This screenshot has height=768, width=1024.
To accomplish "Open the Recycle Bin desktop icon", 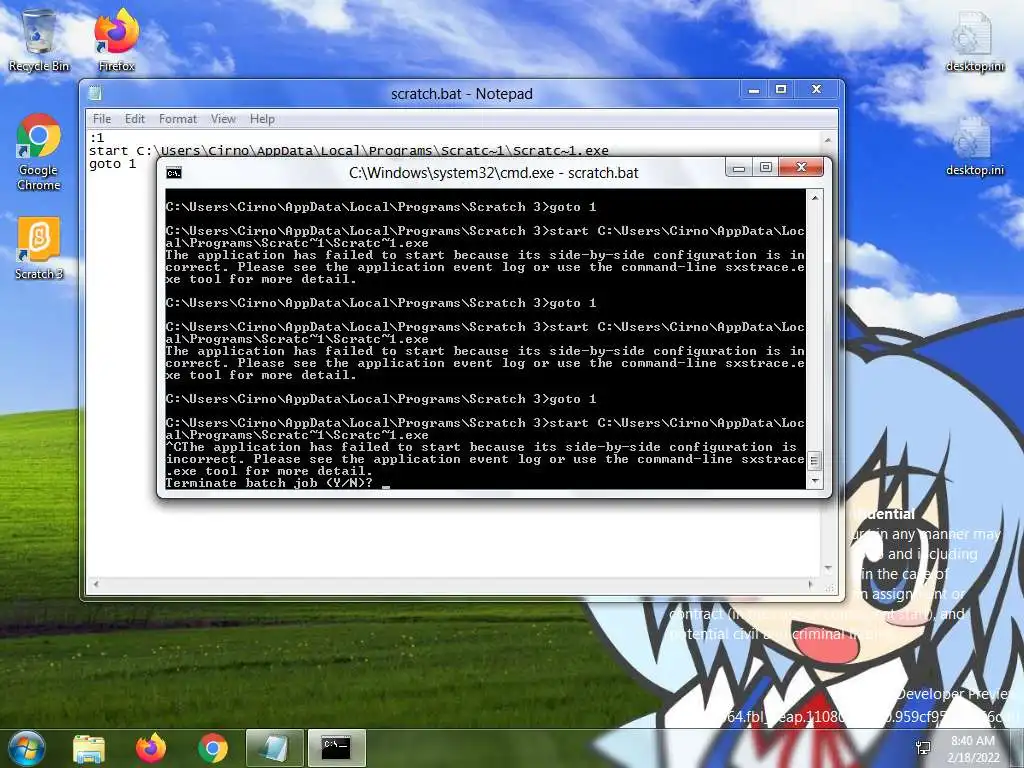I will 39,40.
